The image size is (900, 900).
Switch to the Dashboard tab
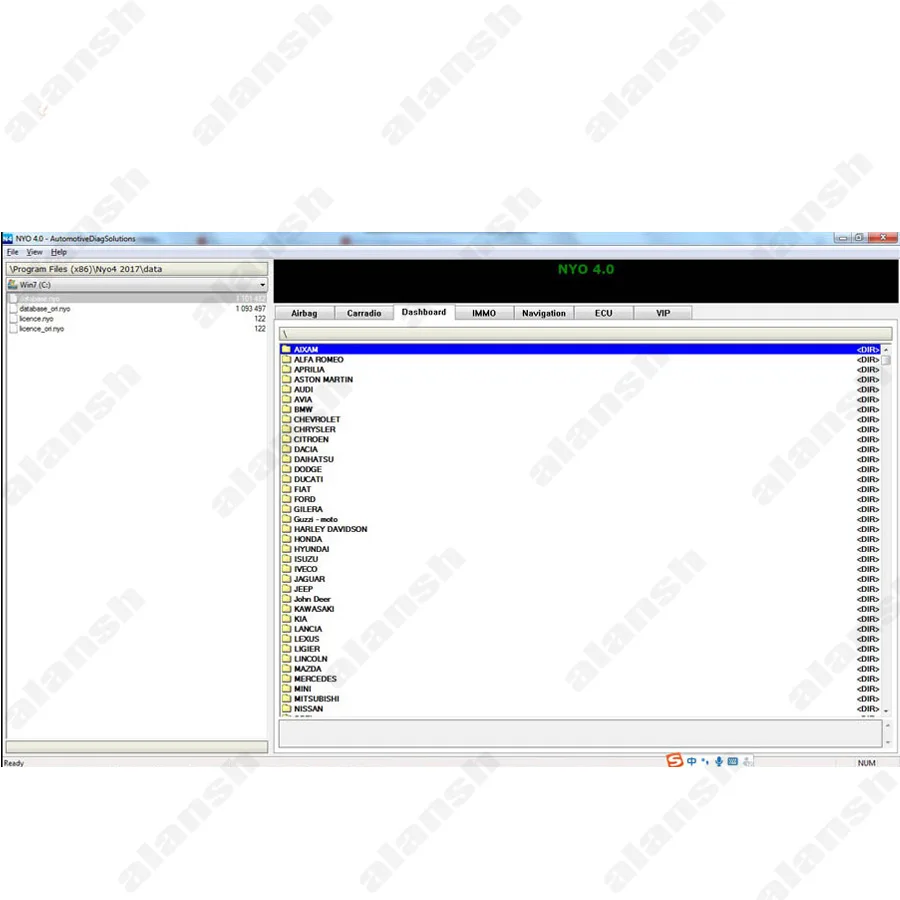[424, 312]
